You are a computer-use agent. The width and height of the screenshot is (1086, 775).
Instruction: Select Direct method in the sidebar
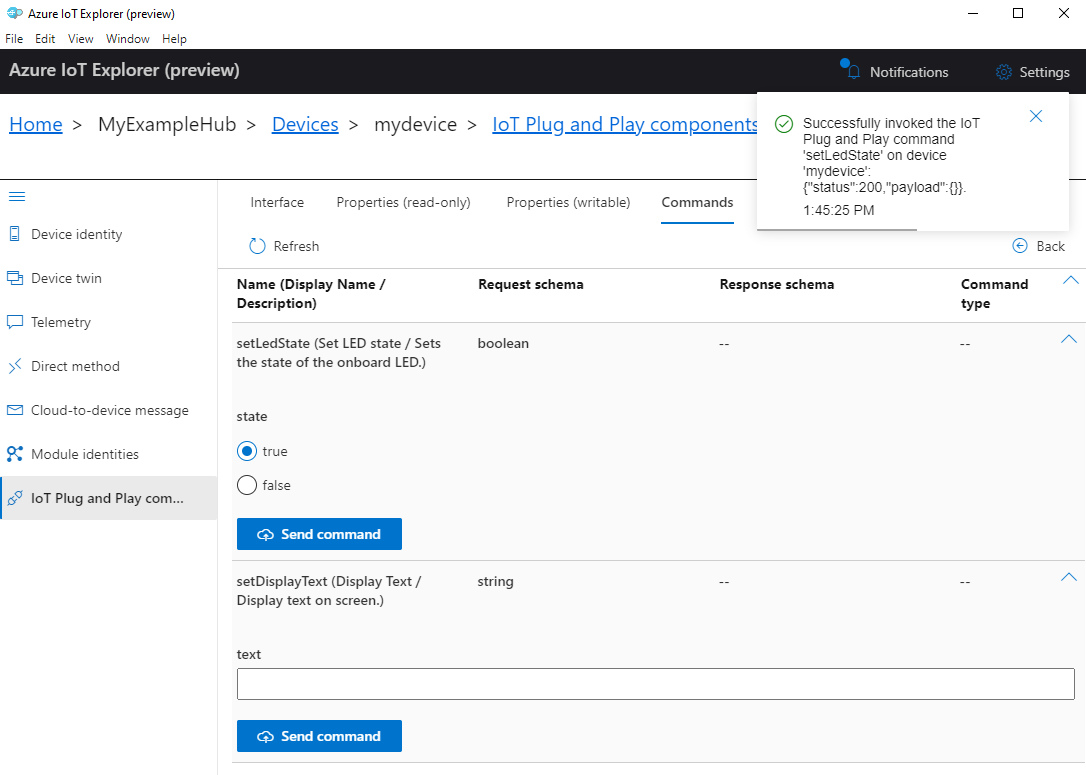coord(74,365)
